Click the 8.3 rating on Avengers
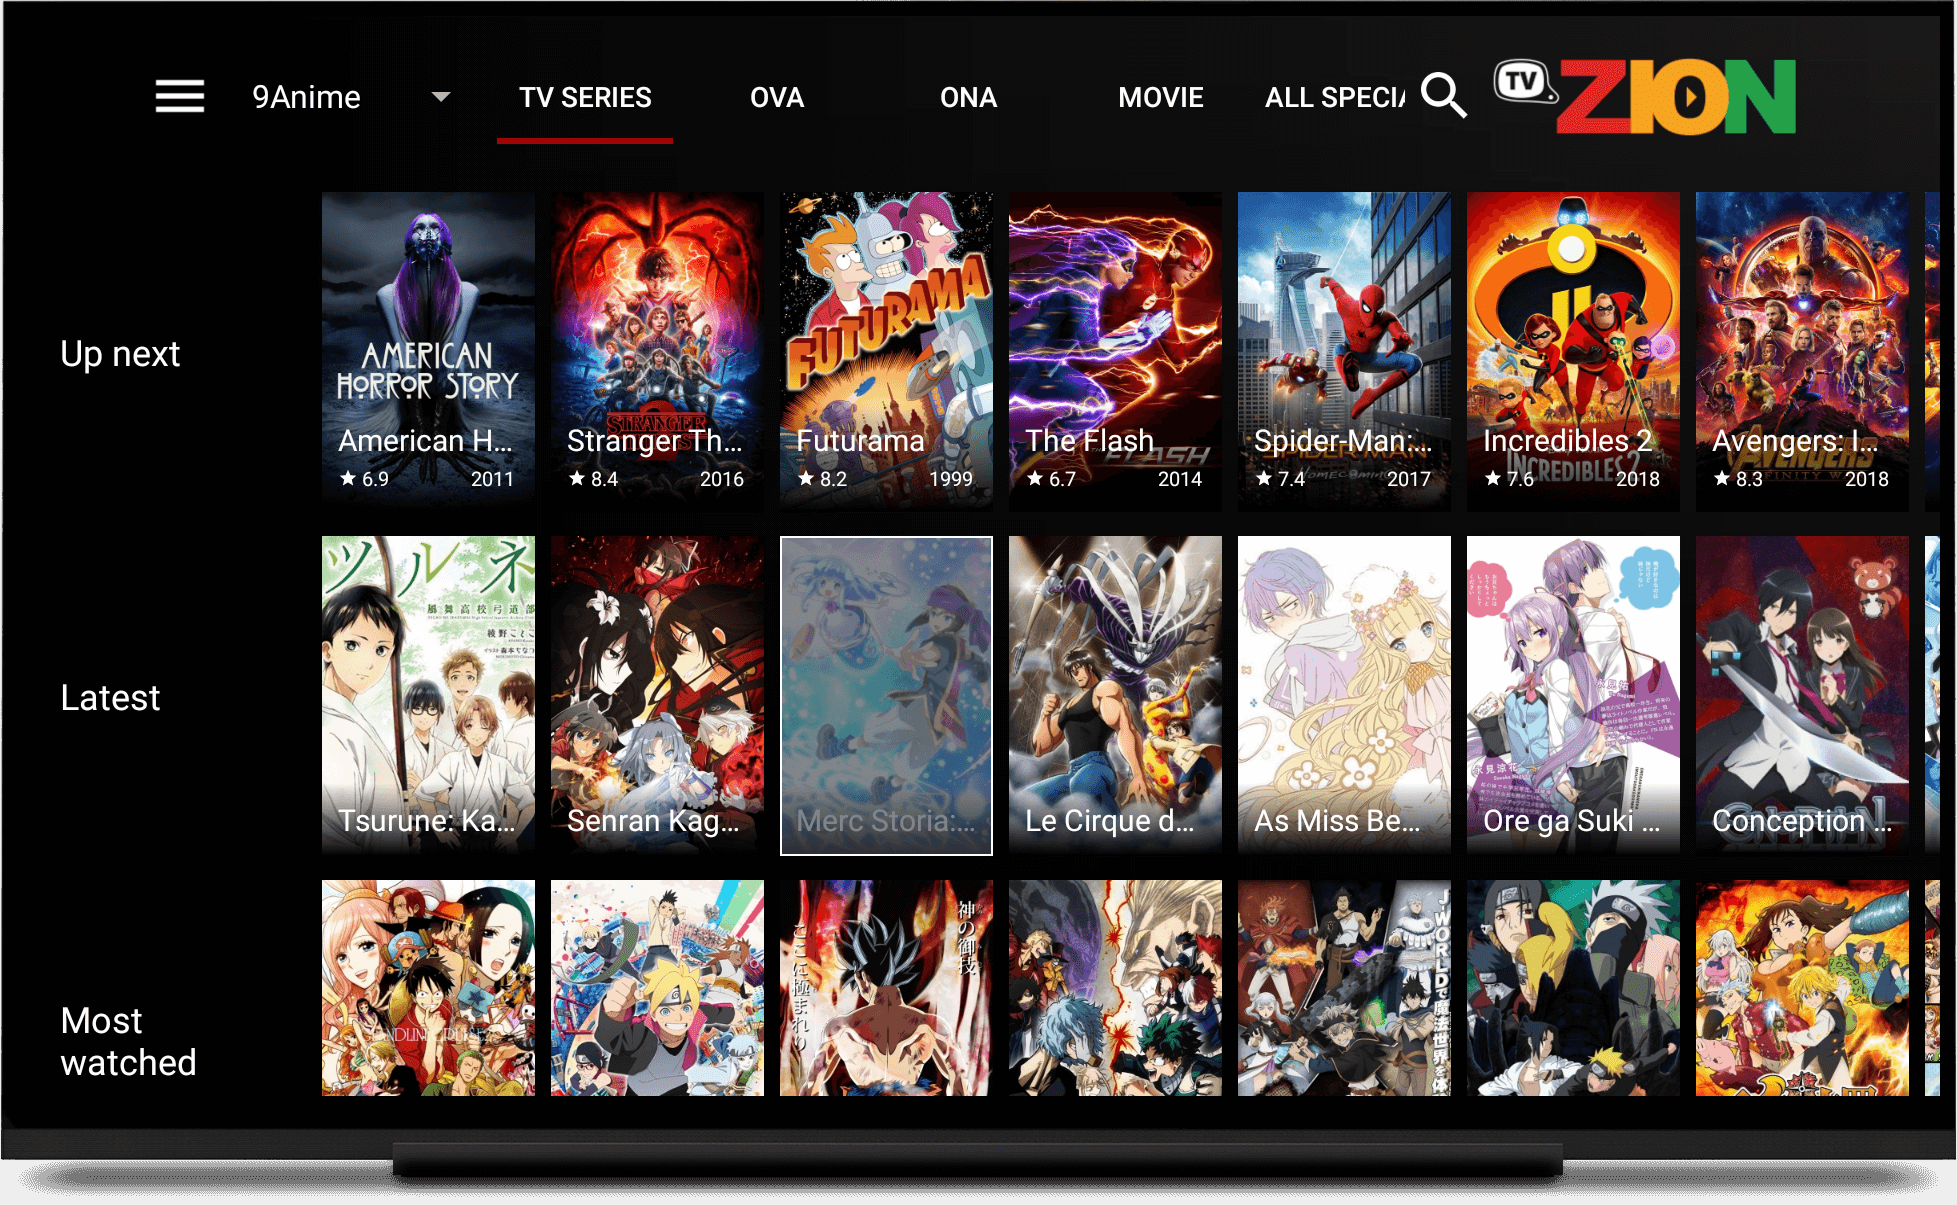 (x=1738, y=479)
